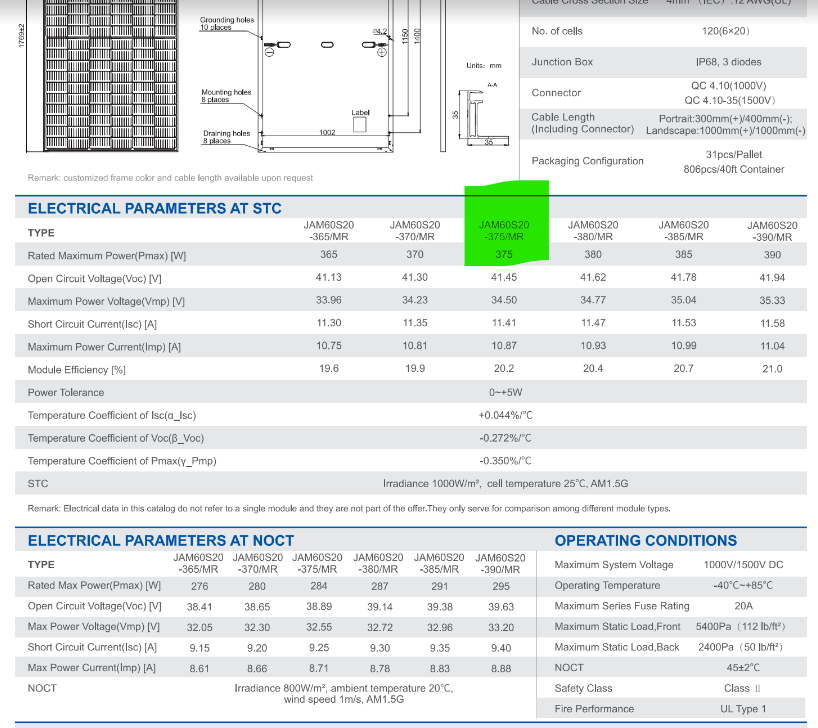The height and width of the screenshot is (728, 818).
Task: Click the Power Tolerance value 0~+5W
Action: click(x=505, y=393)
